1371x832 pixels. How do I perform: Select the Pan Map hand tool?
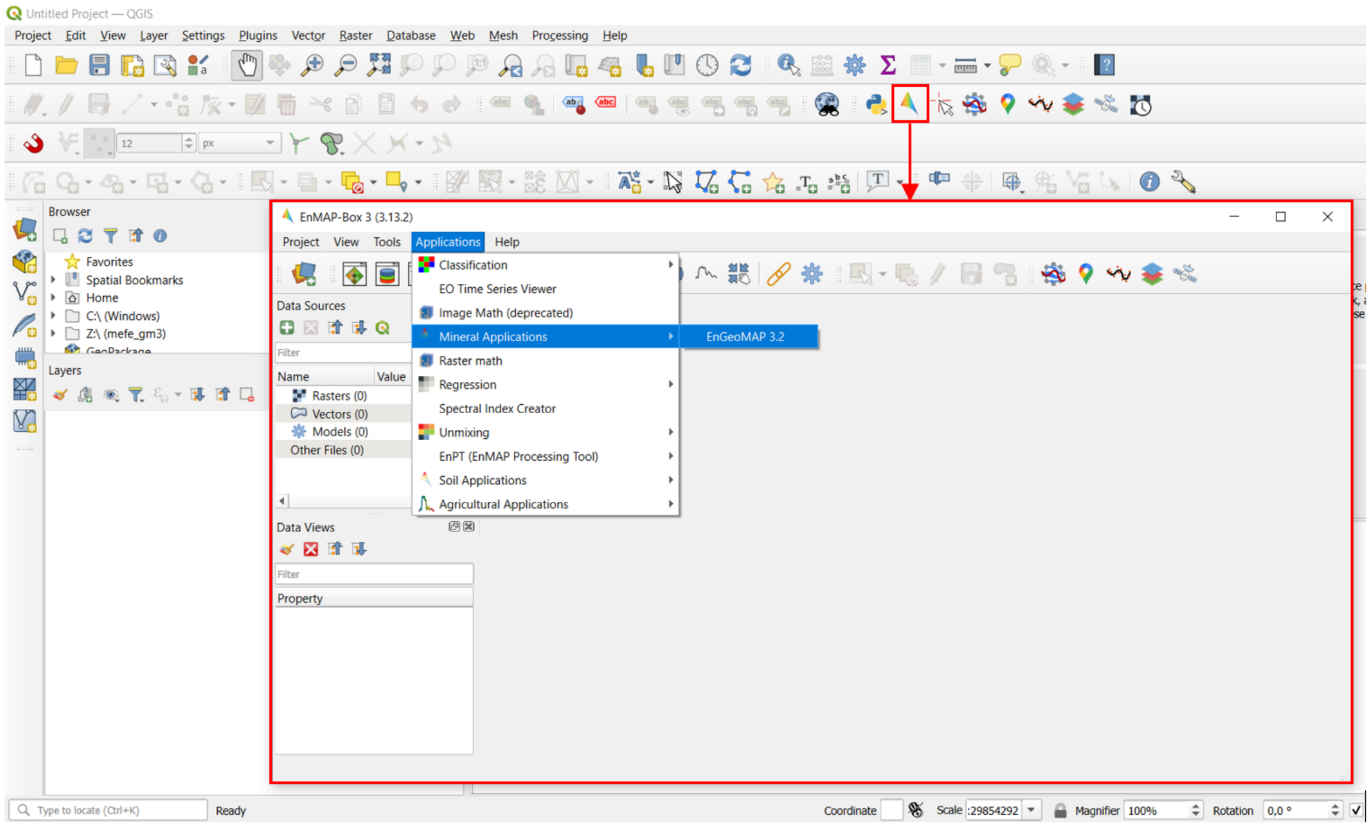[x=247, y=66]
